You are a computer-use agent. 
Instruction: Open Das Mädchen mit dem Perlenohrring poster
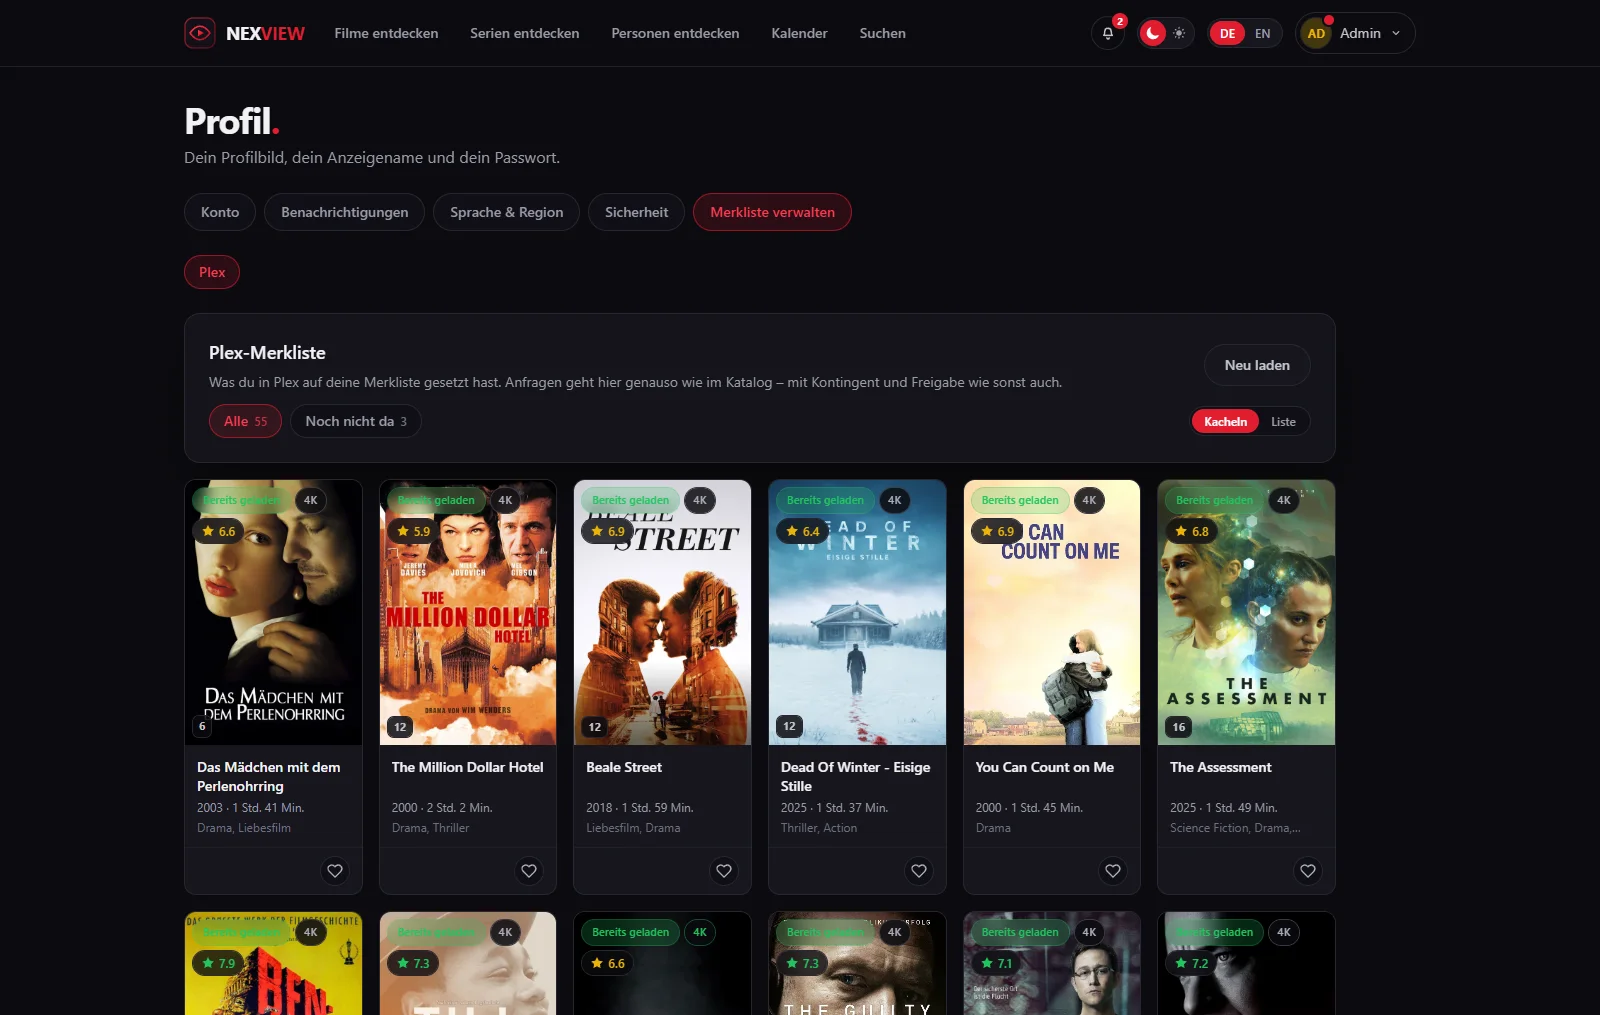point(273,612)
